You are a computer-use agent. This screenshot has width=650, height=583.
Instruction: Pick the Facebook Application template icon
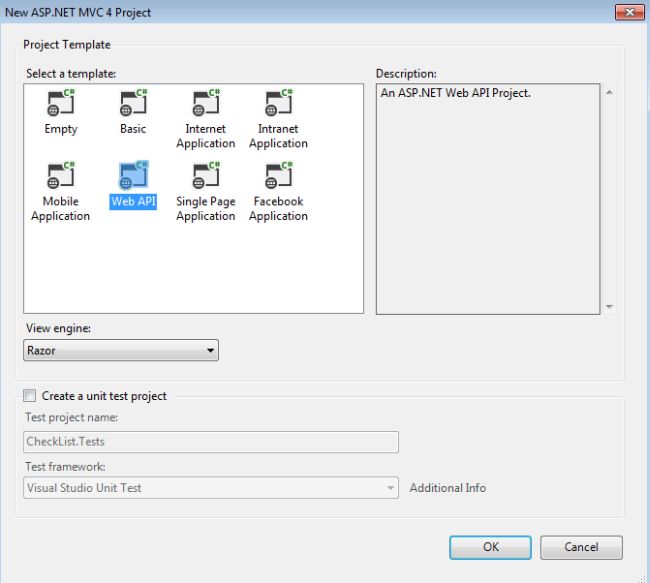(x=278, y=177)
